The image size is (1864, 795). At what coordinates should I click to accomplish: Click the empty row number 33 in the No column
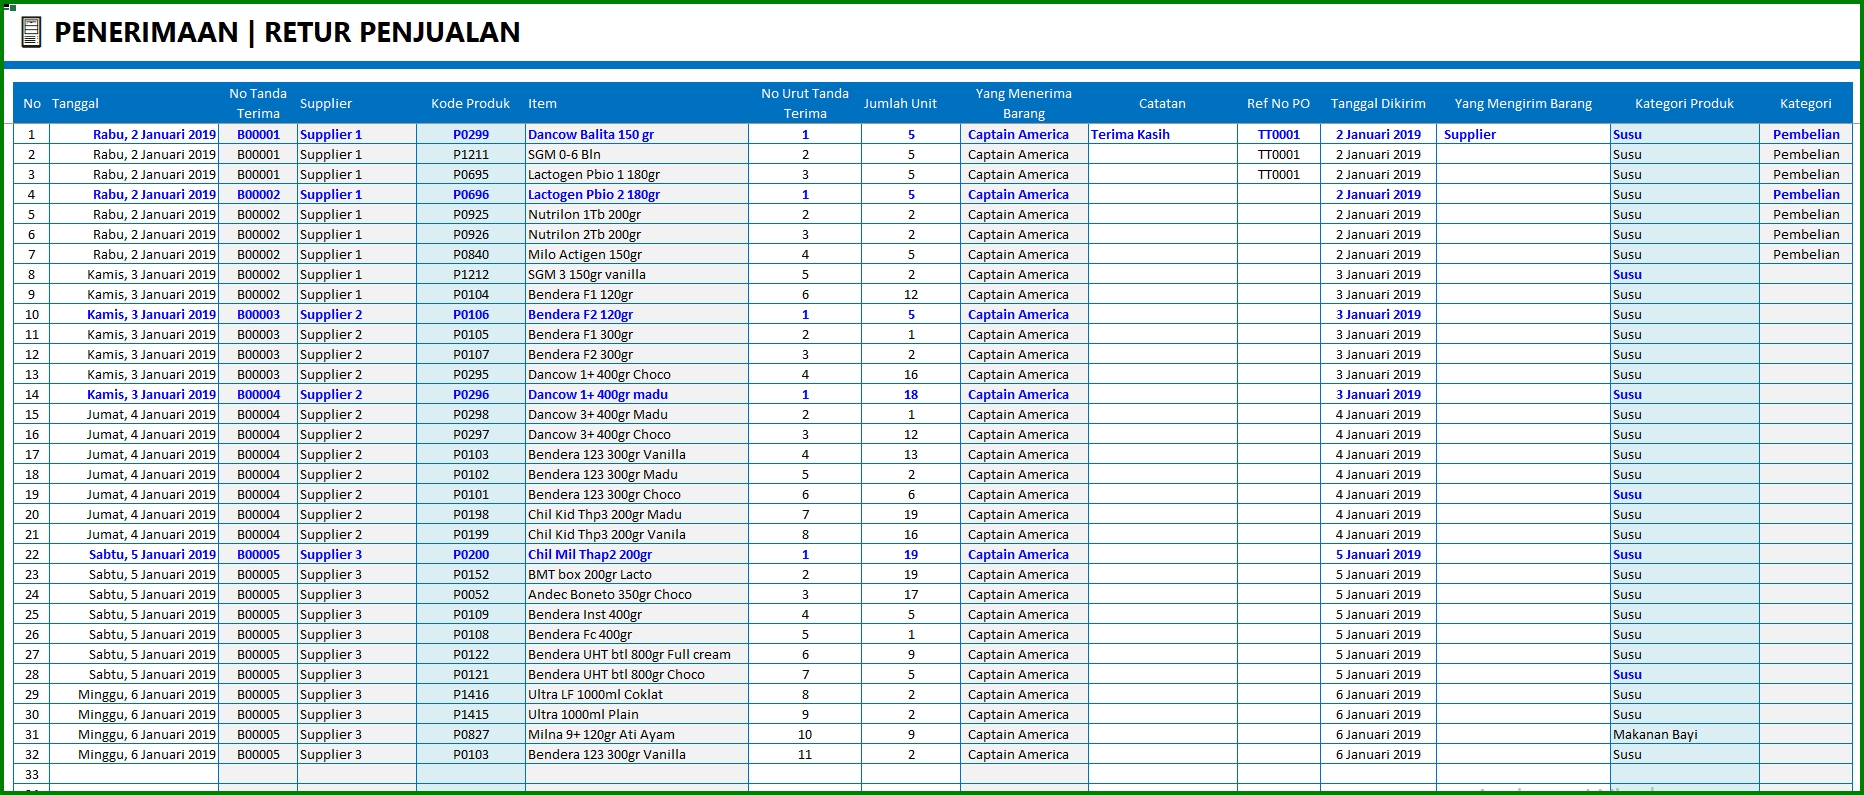[32, 774]
